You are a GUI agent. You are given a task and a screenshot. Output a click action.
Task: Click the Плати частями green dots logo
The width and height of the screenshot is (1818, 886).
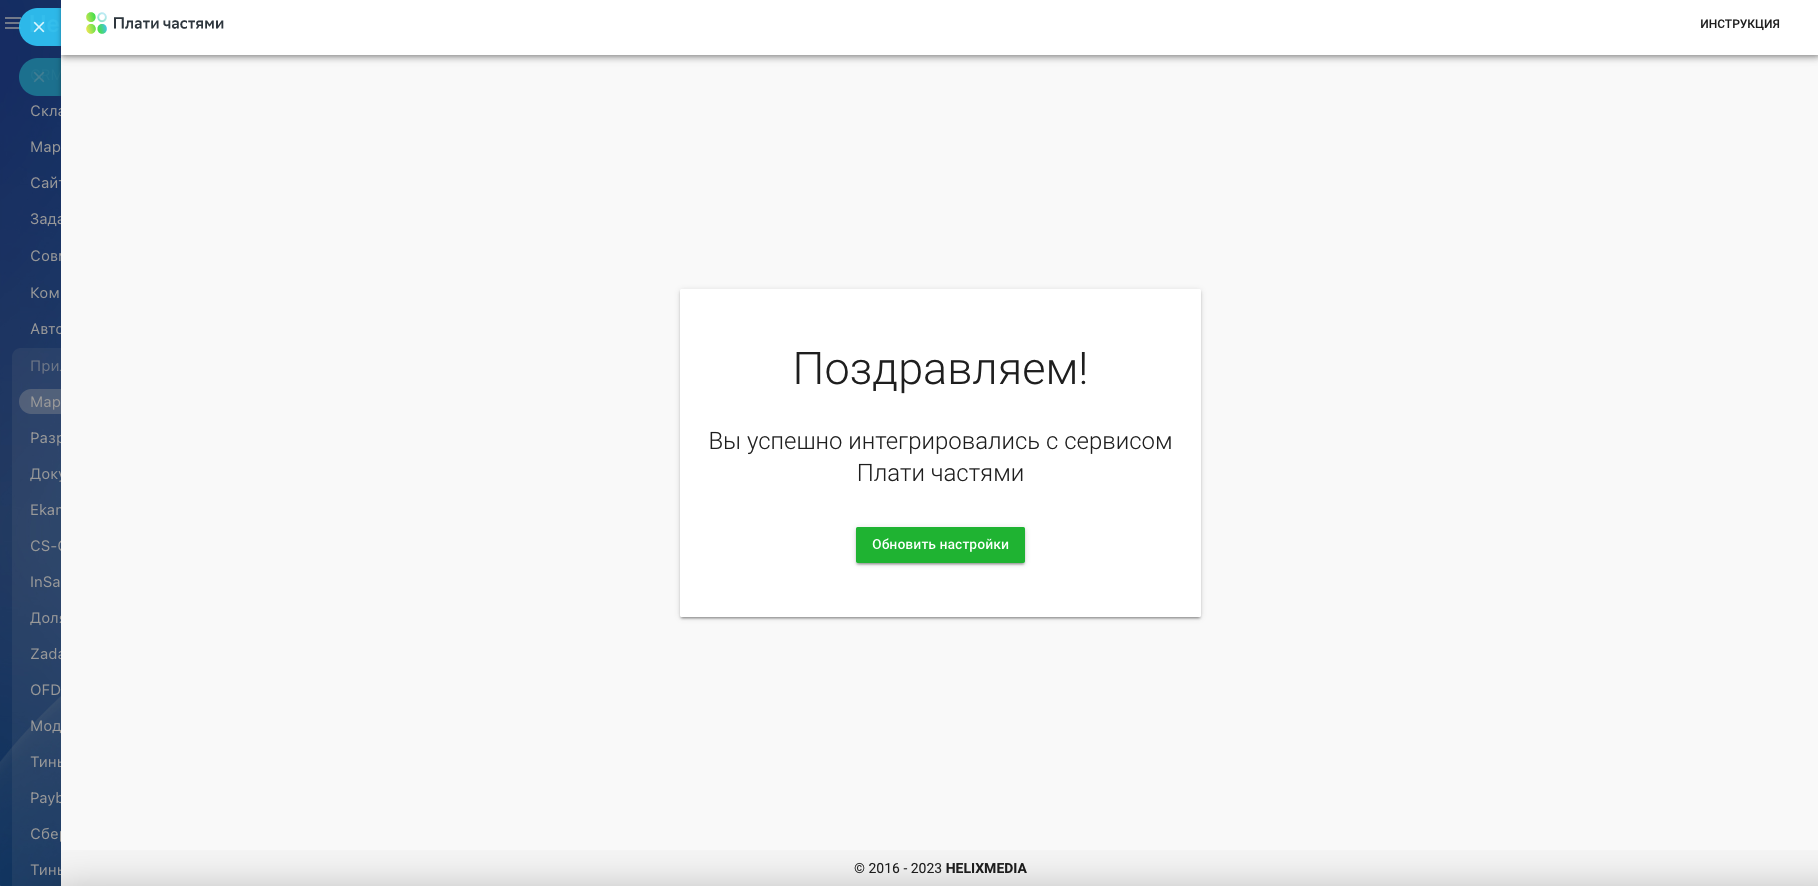pyautogui.click(x=96, y=23)
